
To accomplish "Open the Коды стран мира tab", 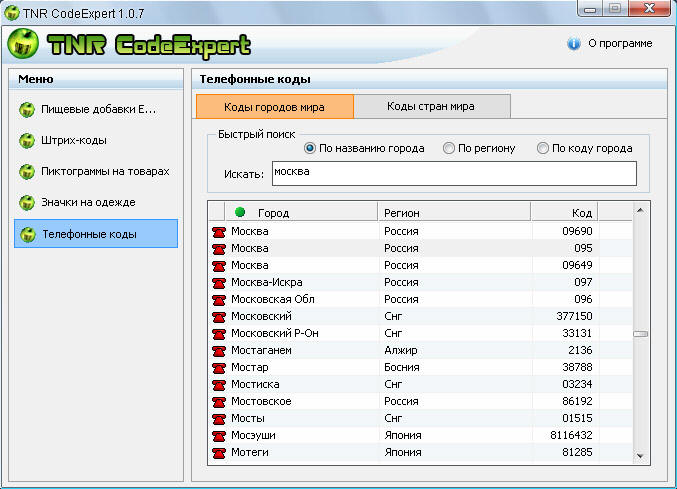I will 432,106.
